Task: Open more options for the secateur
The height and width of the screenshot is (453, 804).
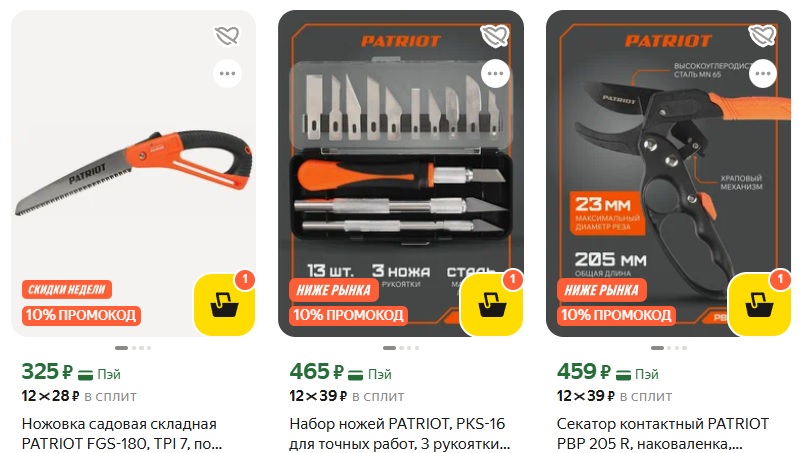Action: [763, 73]
